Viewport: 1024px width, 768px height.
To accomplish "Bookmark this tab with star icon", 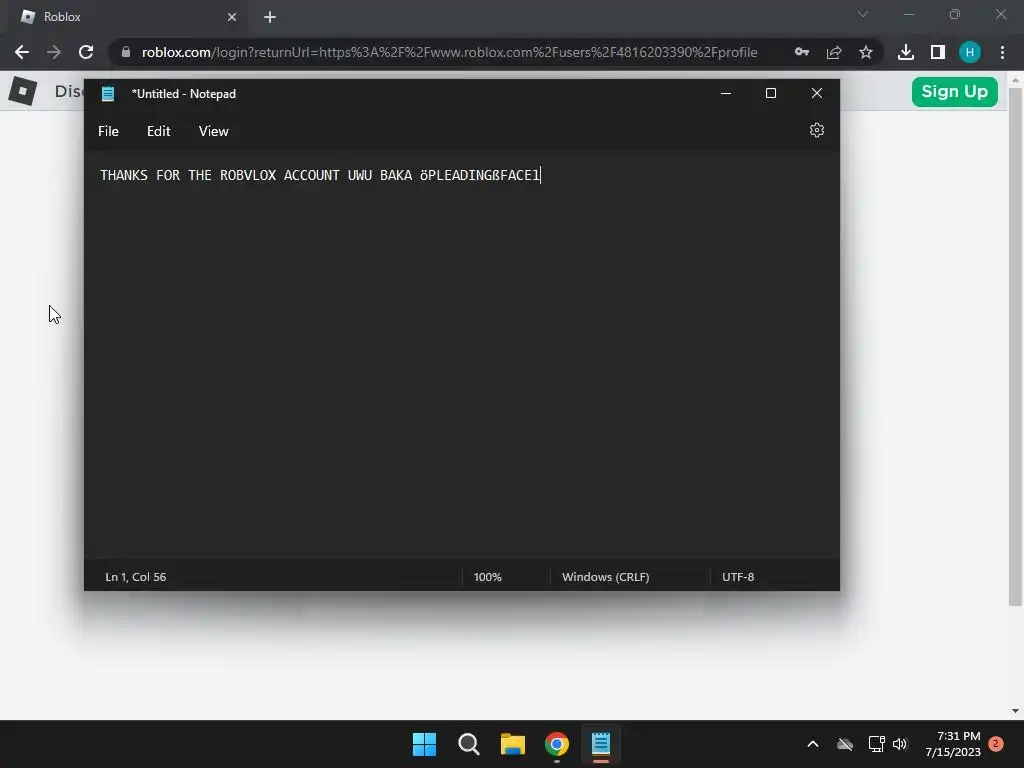I will [x=866, y=52].
